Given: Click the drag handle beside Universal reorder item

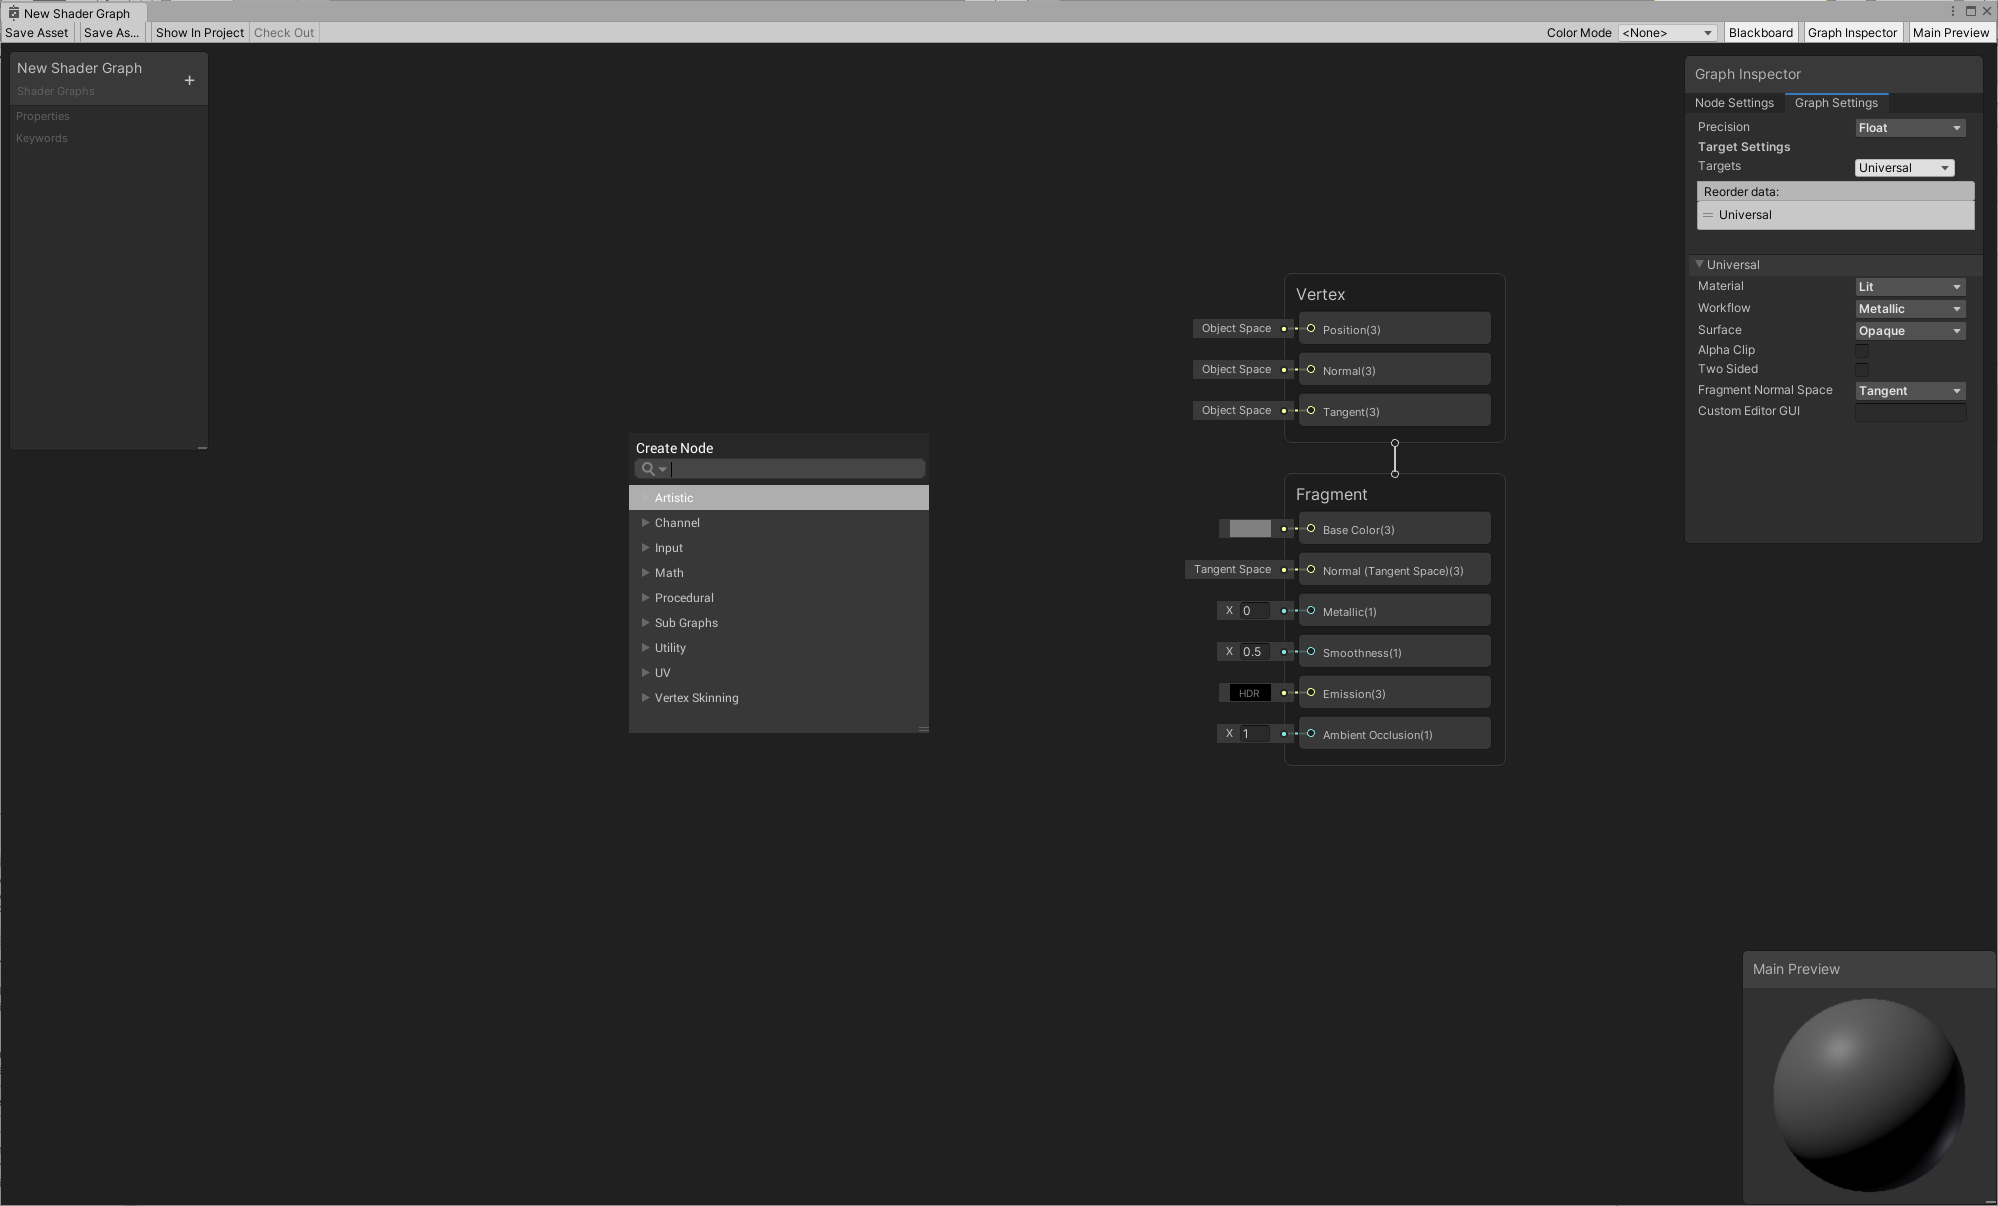Looking at the screenshot, I should coord(1708,215).
